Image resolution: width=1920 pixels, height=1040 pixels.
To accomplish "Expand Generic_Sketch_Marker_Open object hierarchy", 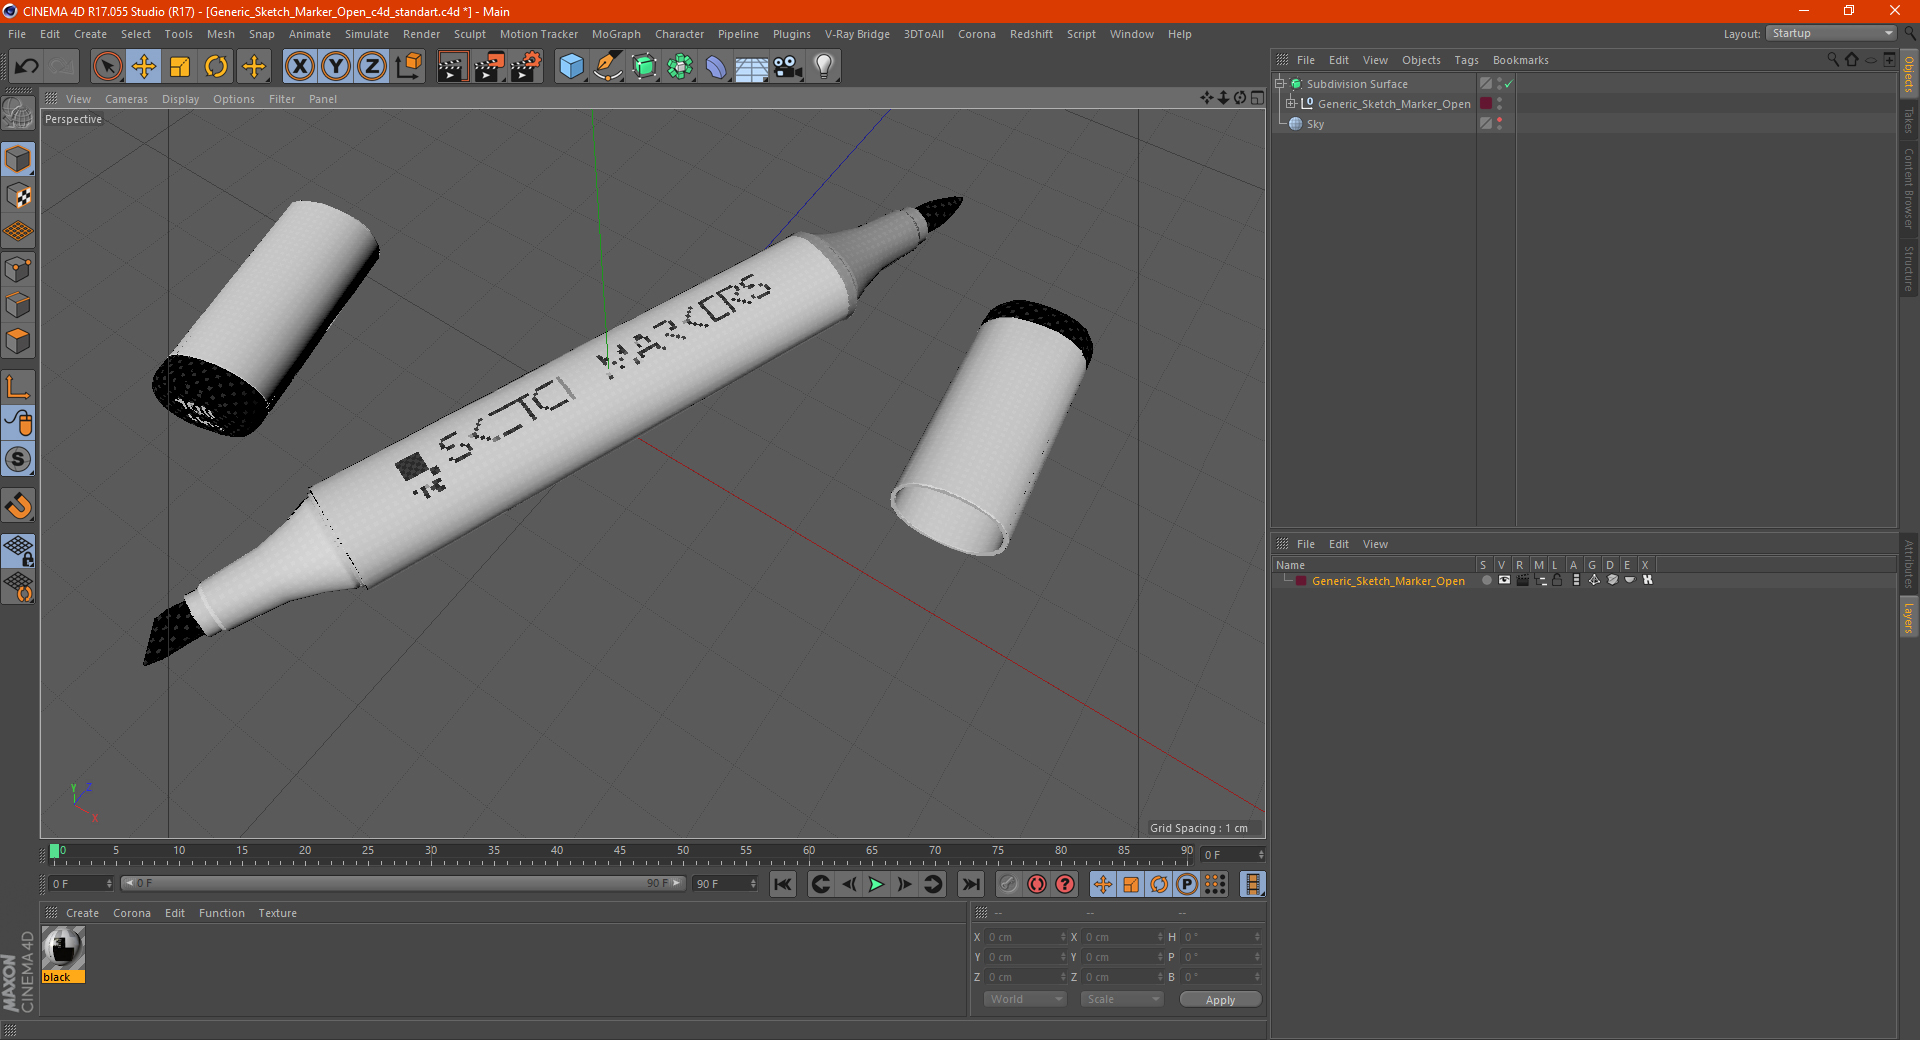I will [1291, 104].
